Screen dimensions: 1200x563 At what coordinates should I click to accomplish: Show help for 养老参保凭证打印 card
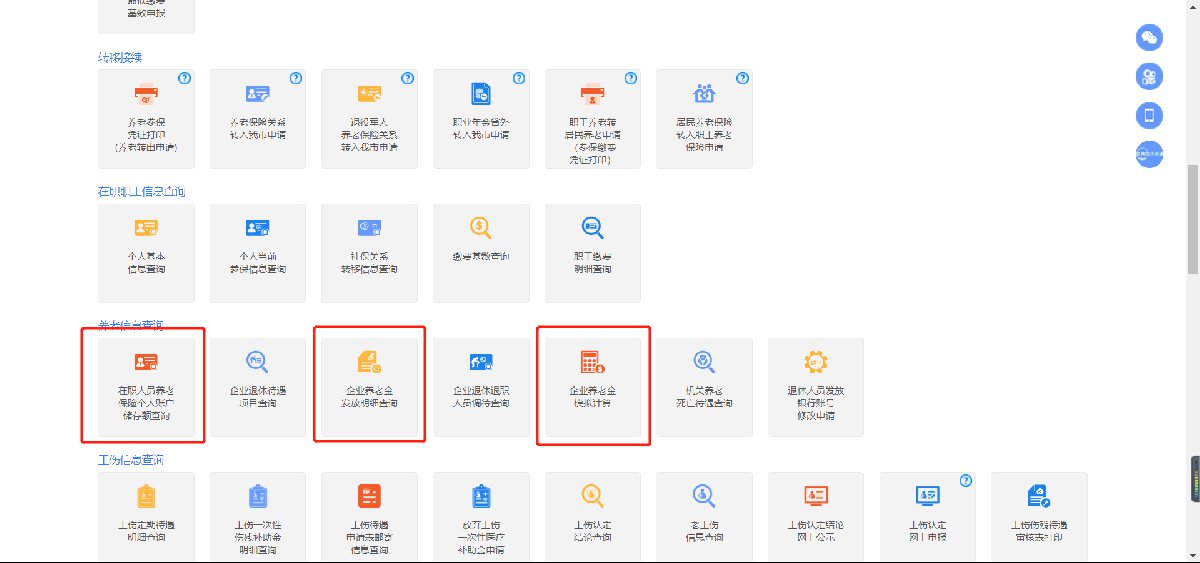pyautogui.click(x=184, y=78)
